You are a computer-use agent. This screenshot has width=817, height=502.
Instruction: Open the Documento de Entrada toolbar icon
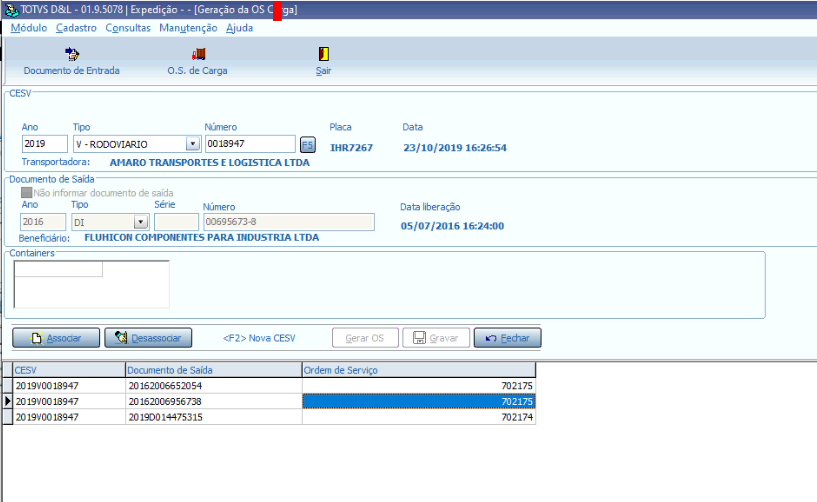(71, 54)
